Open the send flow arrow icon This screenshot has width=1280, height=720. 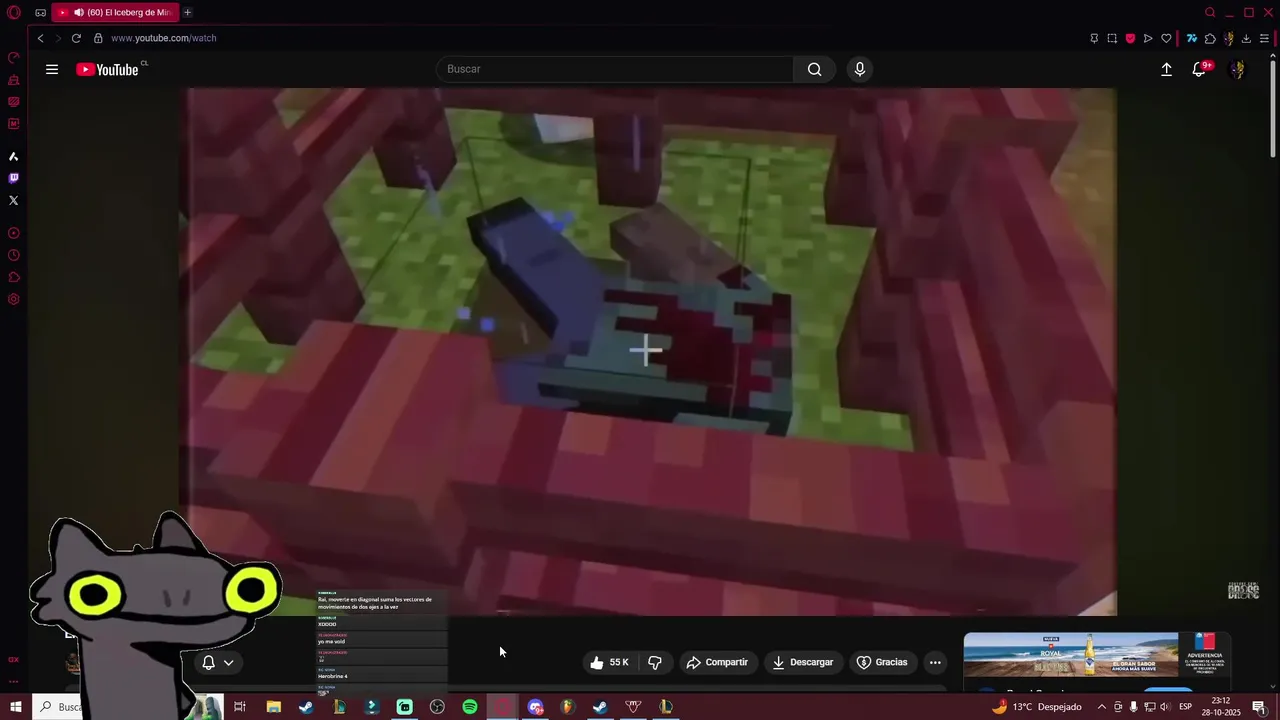tap(1148, 38)
